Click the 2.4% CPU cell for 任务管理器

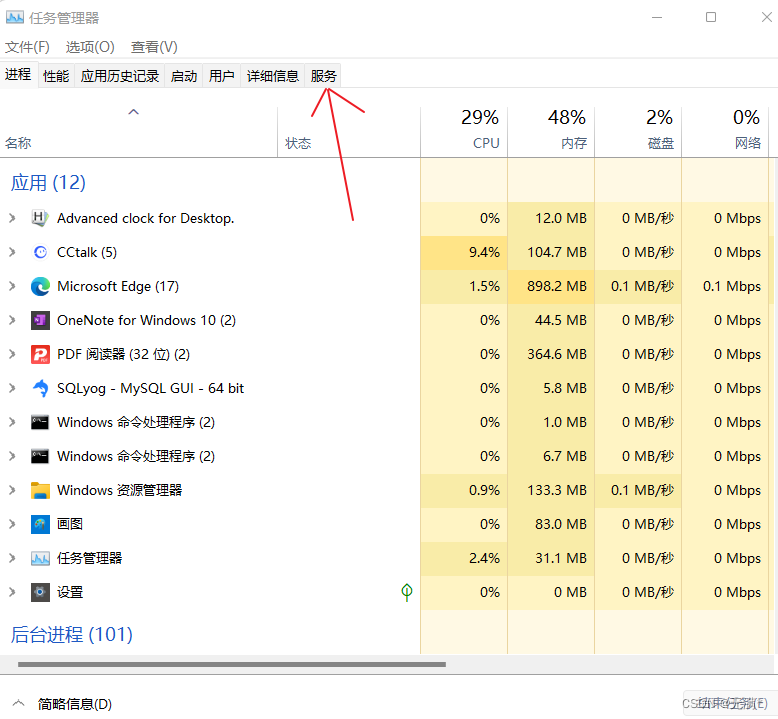464,558
